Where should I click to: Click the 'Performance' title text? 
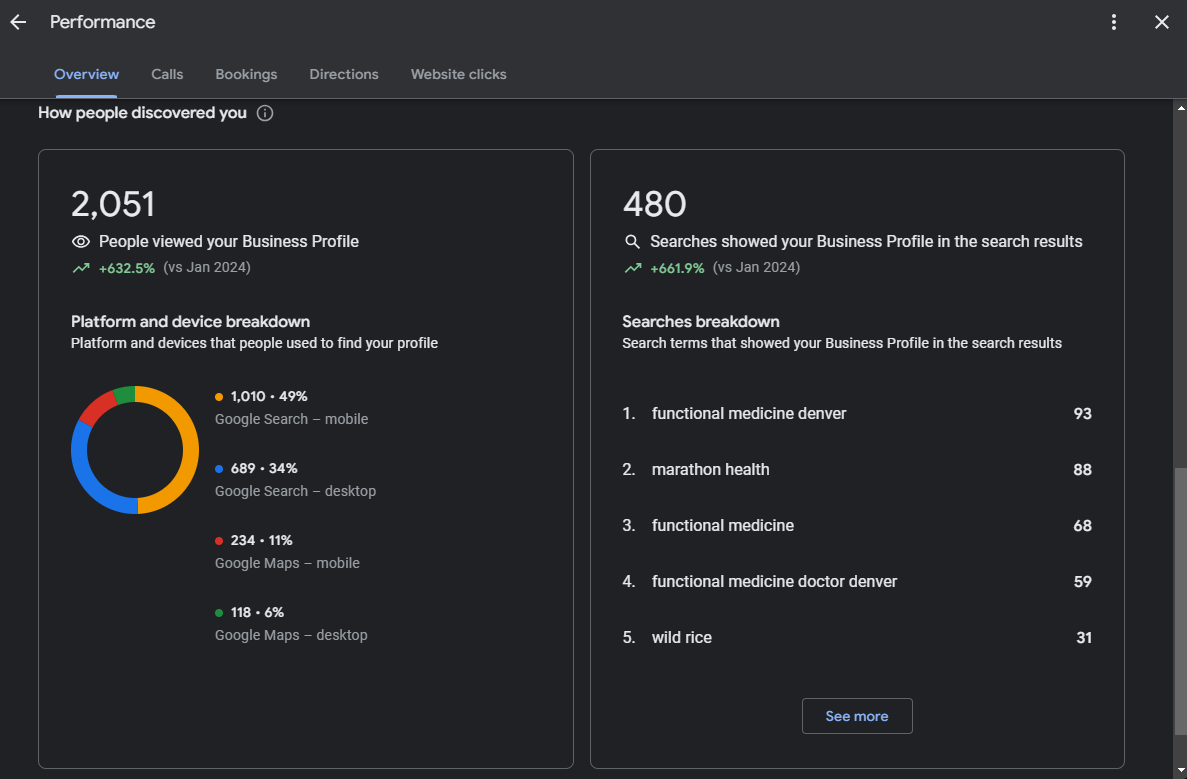pyautogui.click(x=102, y=22)
